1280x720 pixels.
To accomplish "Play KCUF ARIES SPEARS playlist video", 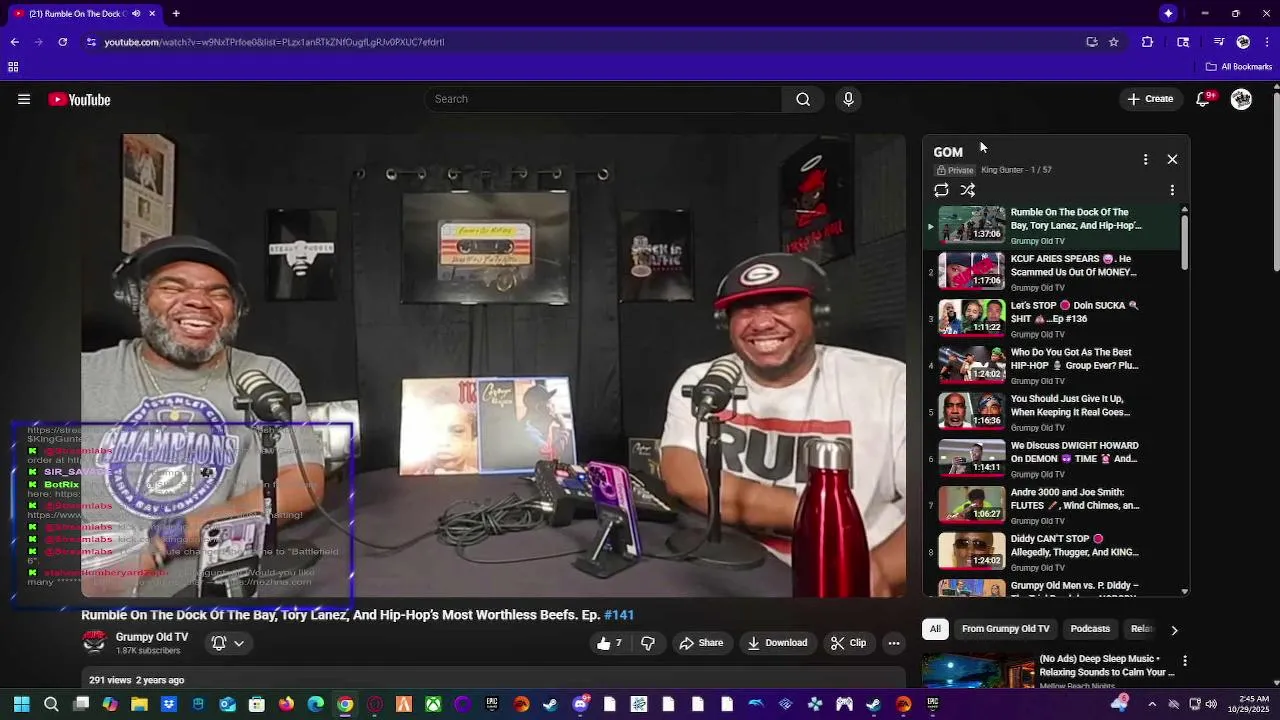I will pyautogui.click(x=1050, y=271).
